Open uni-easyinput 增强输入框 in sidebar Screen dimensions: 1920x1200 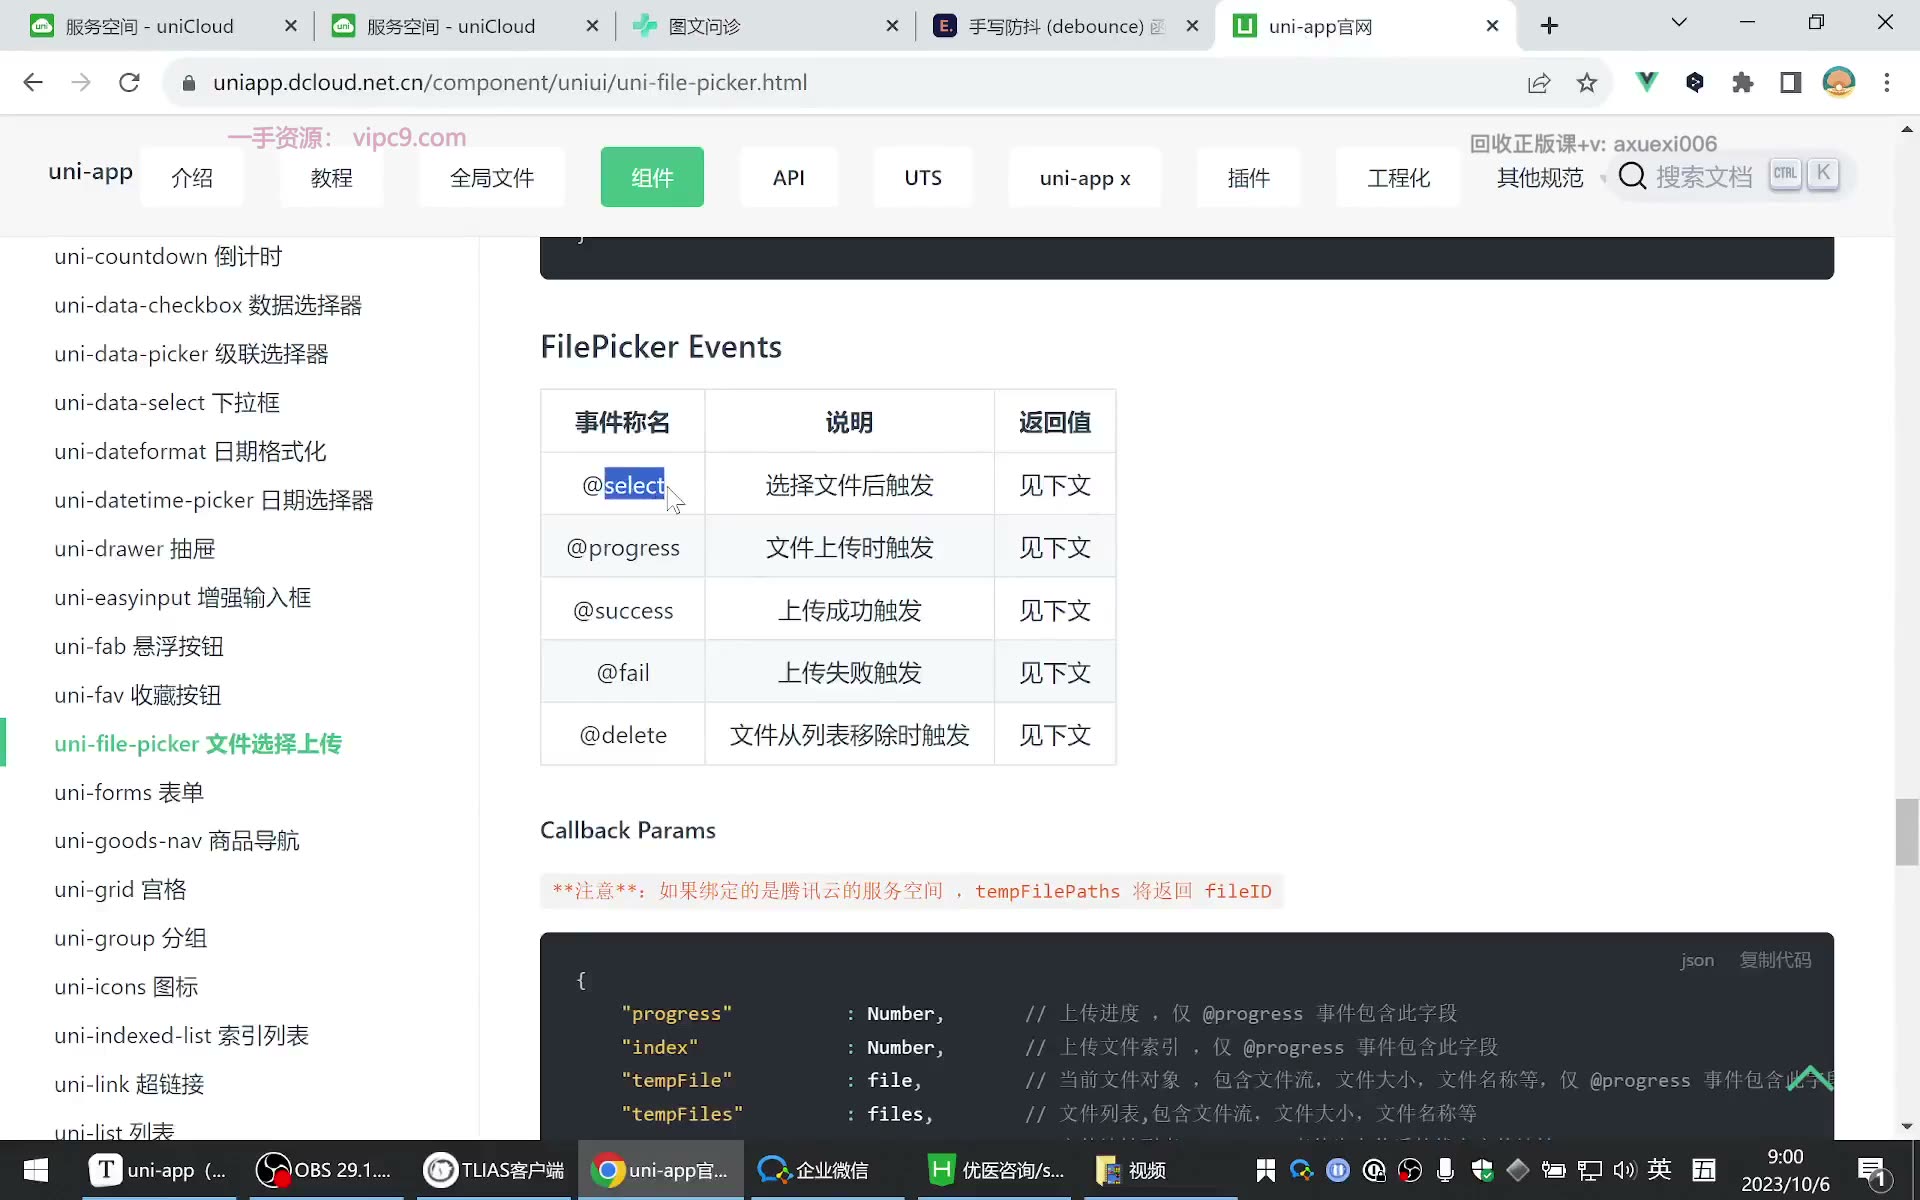[x=183, y=598]
